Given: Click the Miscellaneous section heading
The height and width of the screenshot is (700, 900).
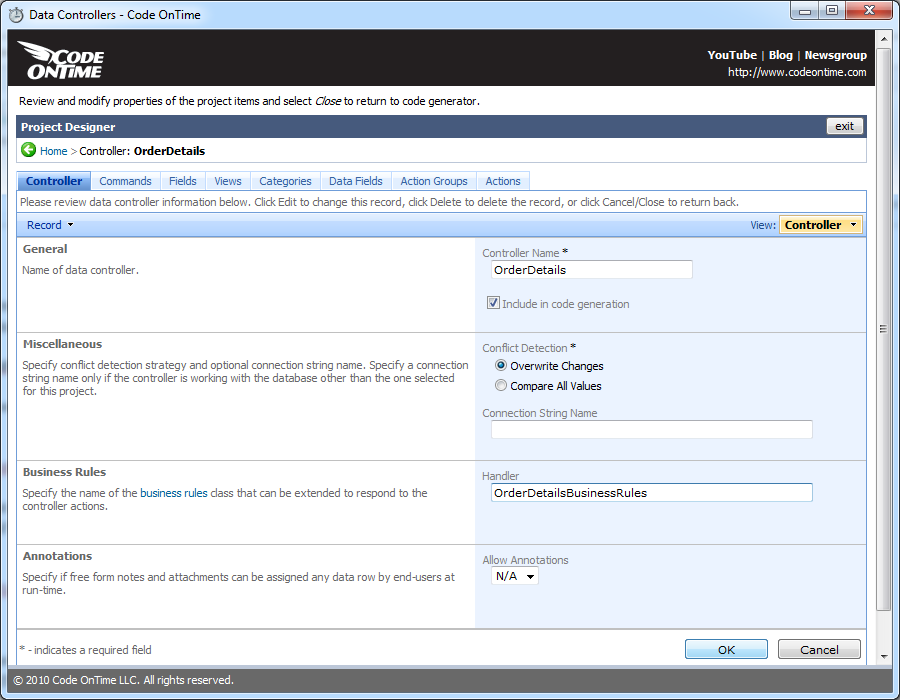Looking at the screenshot, I should tap(62, 344).
